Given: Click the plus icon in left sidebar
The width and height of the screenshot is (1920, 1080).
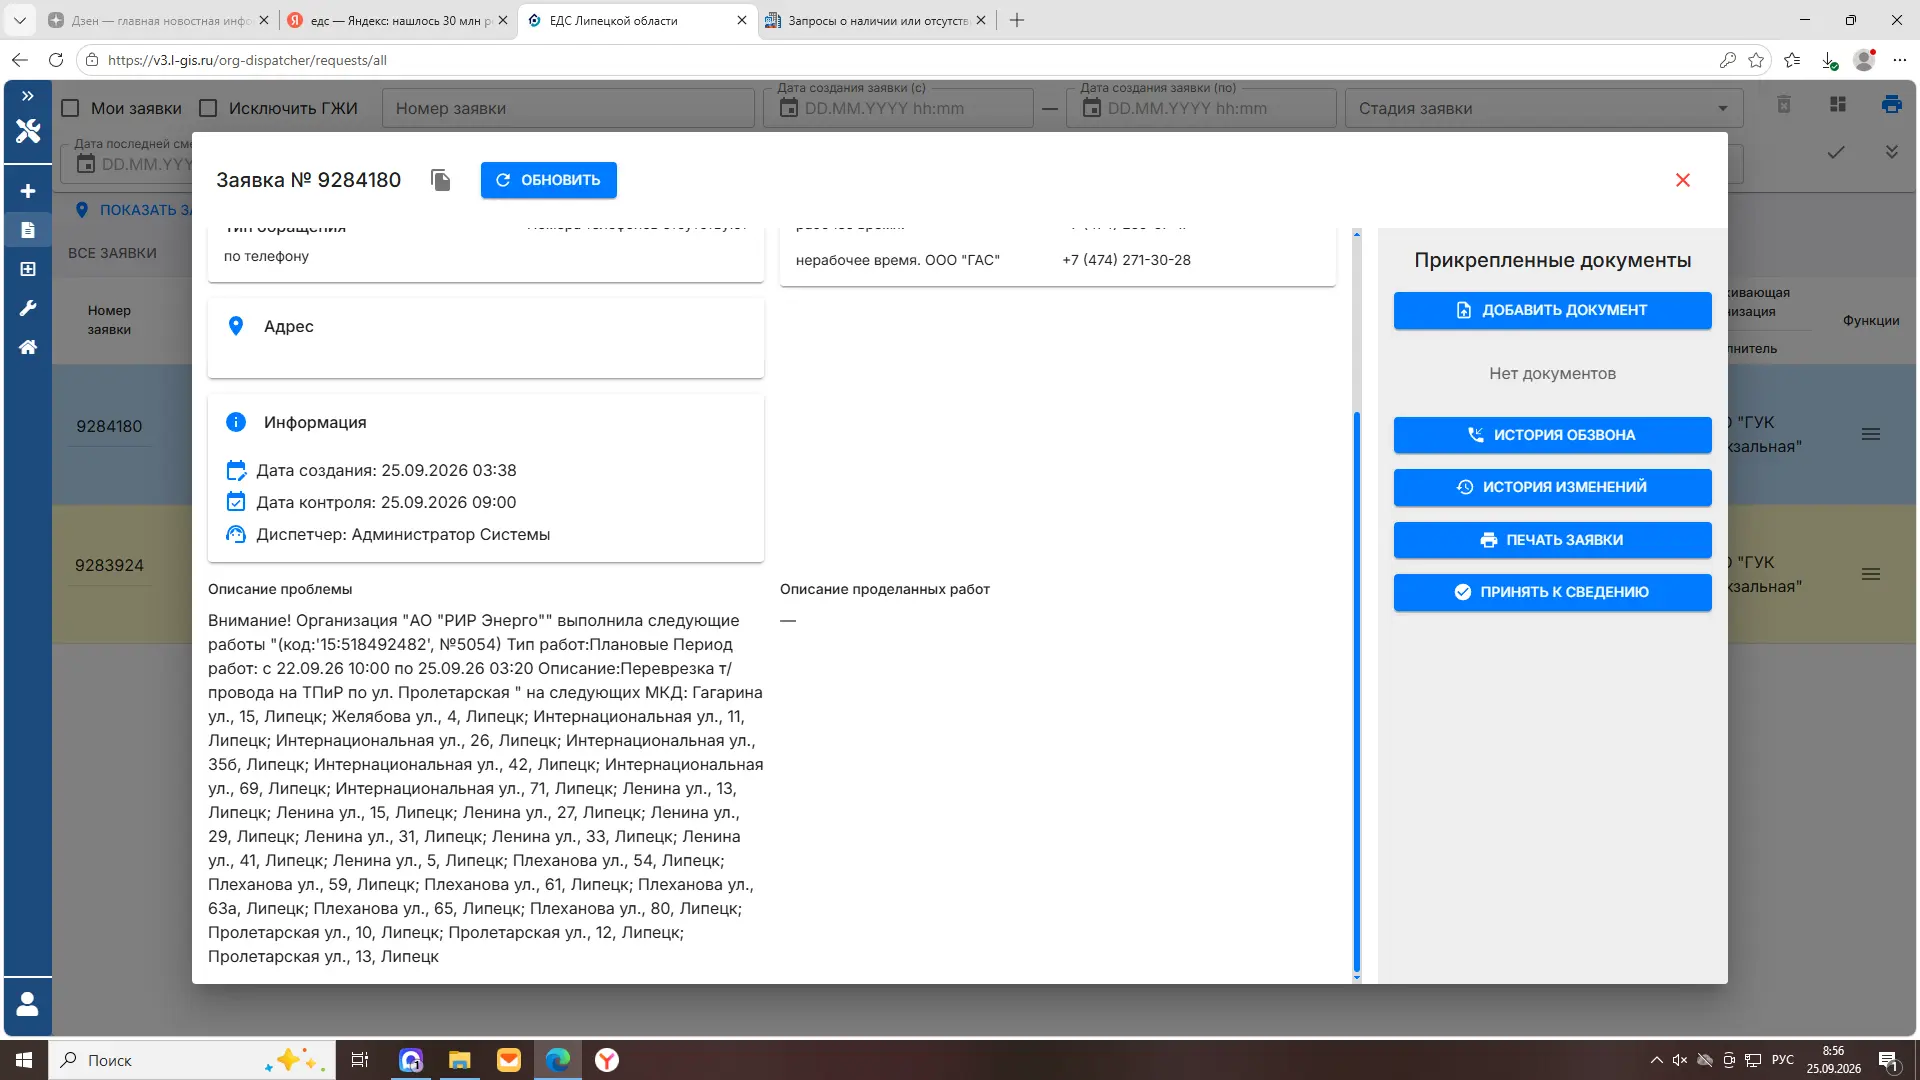Looking at the screenshot, I should pos(28,191).
